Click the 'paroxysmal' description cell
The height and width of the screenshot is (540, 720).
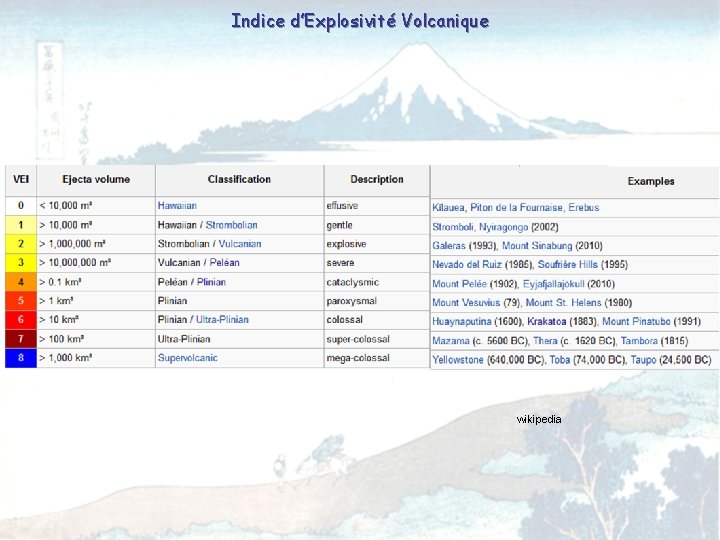click(377, 301)
